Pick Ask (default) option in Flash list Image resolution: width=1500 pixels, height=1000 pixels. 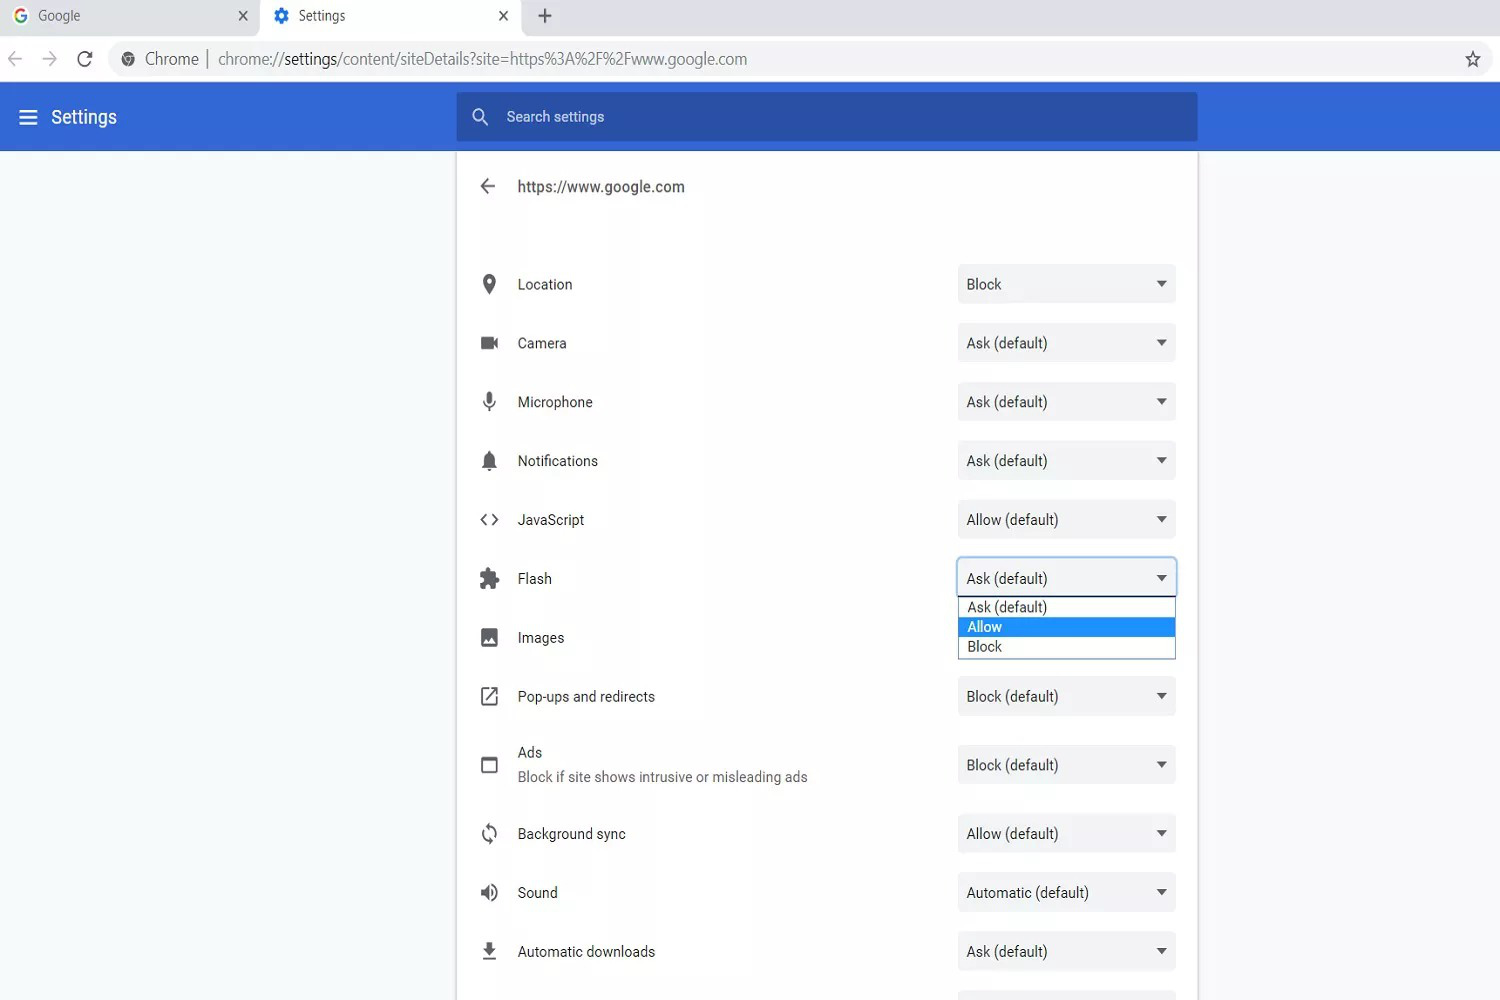click(1066, 607)
